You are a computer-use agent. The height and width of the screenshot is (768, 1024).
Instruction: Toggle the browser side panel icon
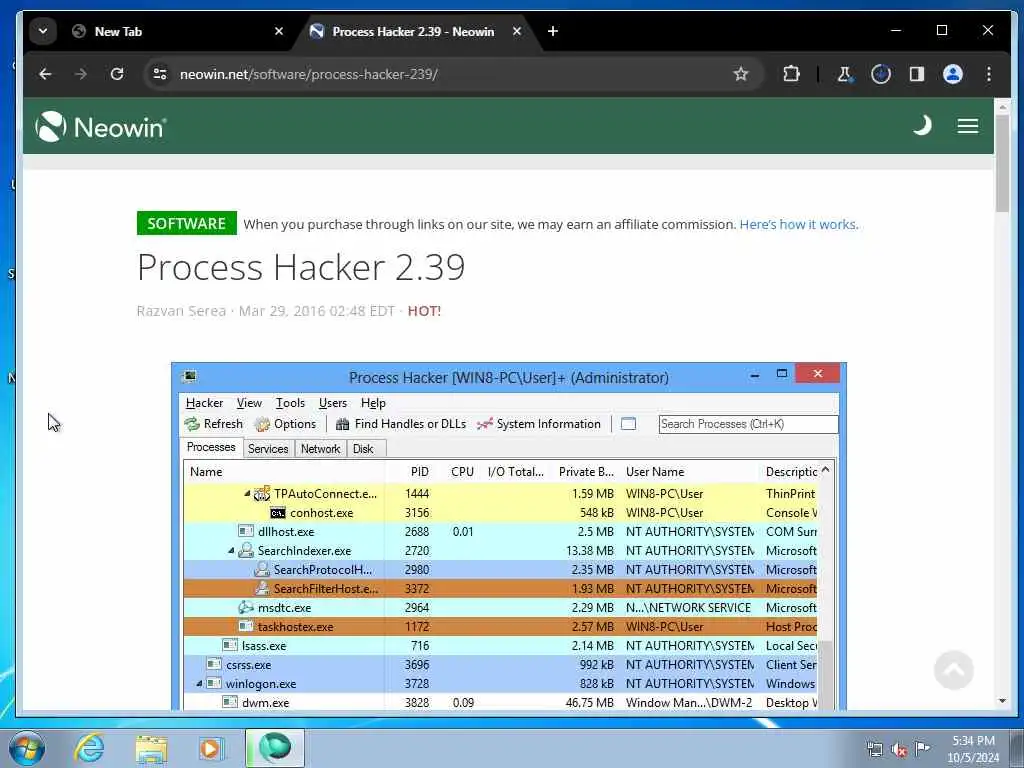coord(917,74)
